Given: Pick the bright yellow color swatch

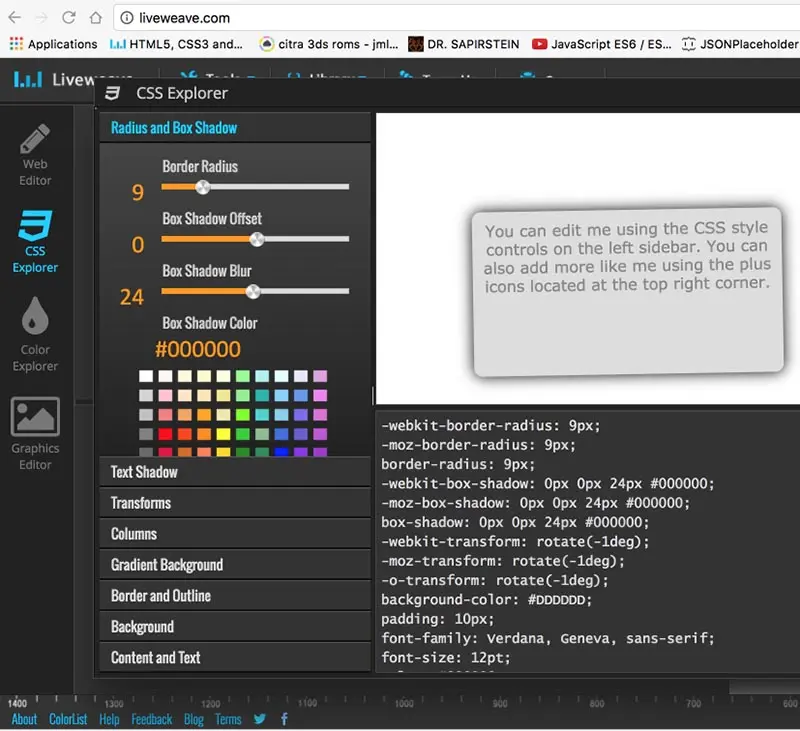Looking at the screenshot, I should [223, 434].
